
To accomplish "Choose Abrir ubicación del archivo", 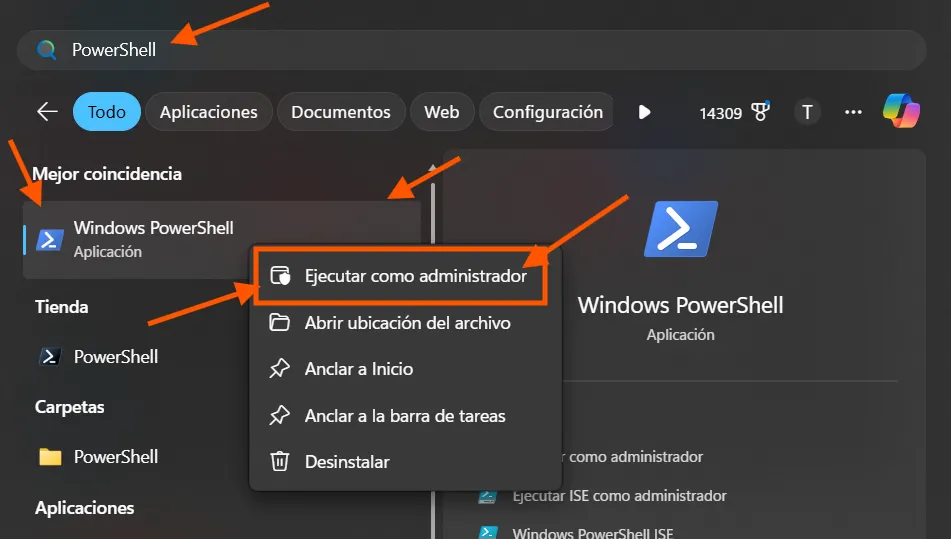I will pyautogui.click(x=405, y=323).
